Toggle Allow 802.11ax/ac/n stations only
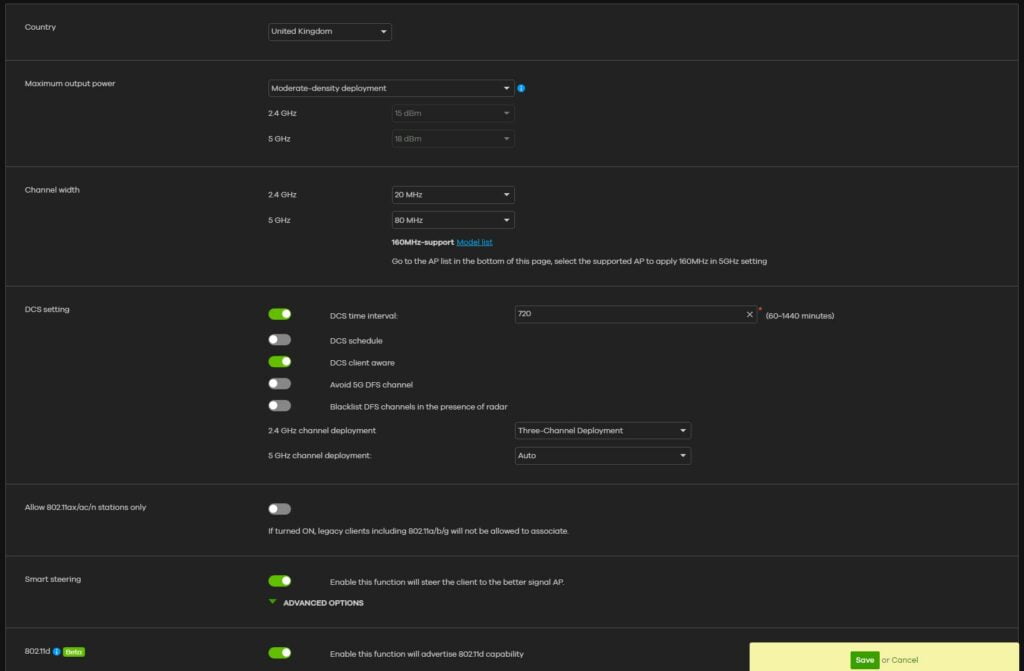 point(279,509)
